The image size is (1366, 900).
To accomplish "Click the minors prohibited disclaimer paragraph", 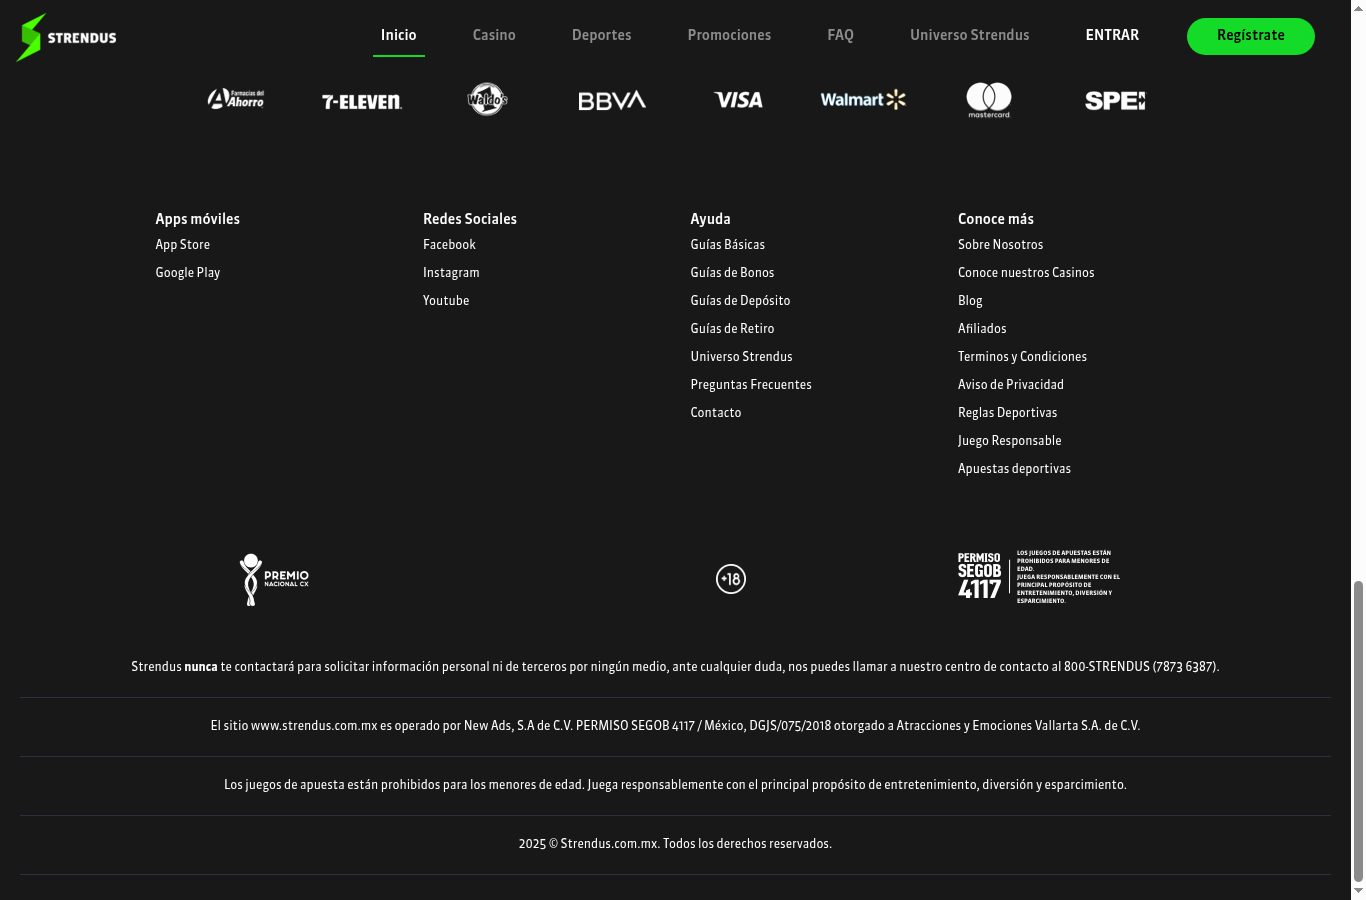I will click(675, 785).
